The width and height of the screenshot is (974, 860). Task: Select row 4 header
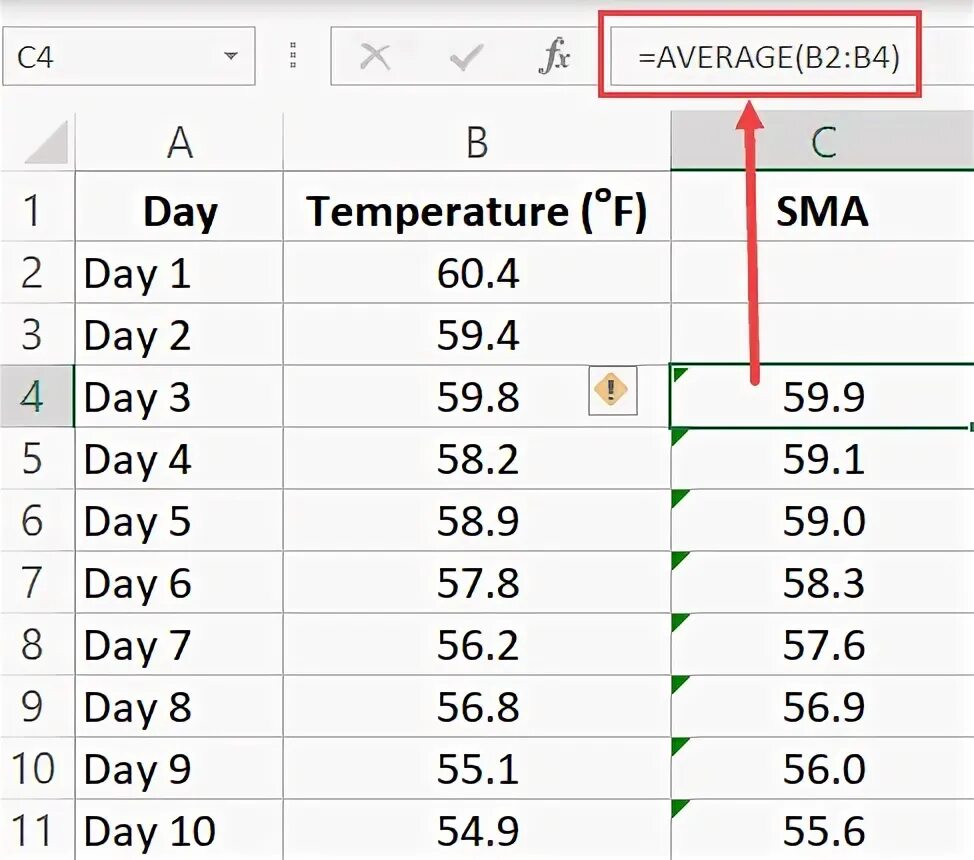point(34,397)
